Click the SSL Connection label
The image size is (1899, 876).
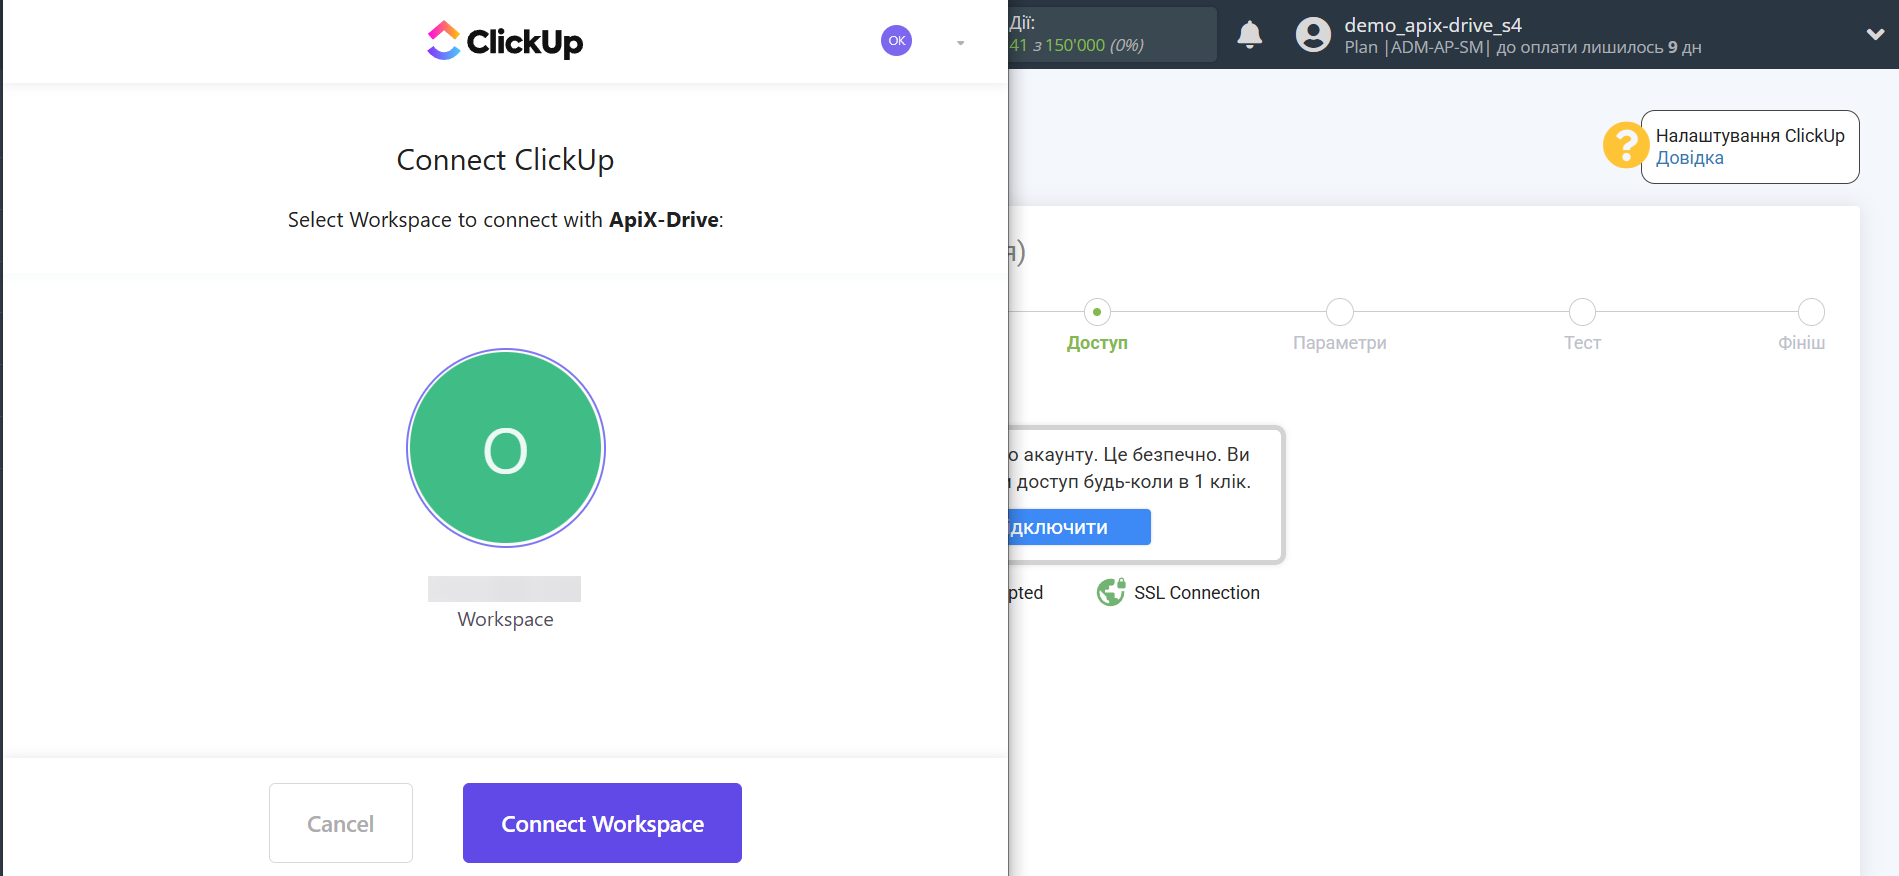click(x=1196, y=593)
